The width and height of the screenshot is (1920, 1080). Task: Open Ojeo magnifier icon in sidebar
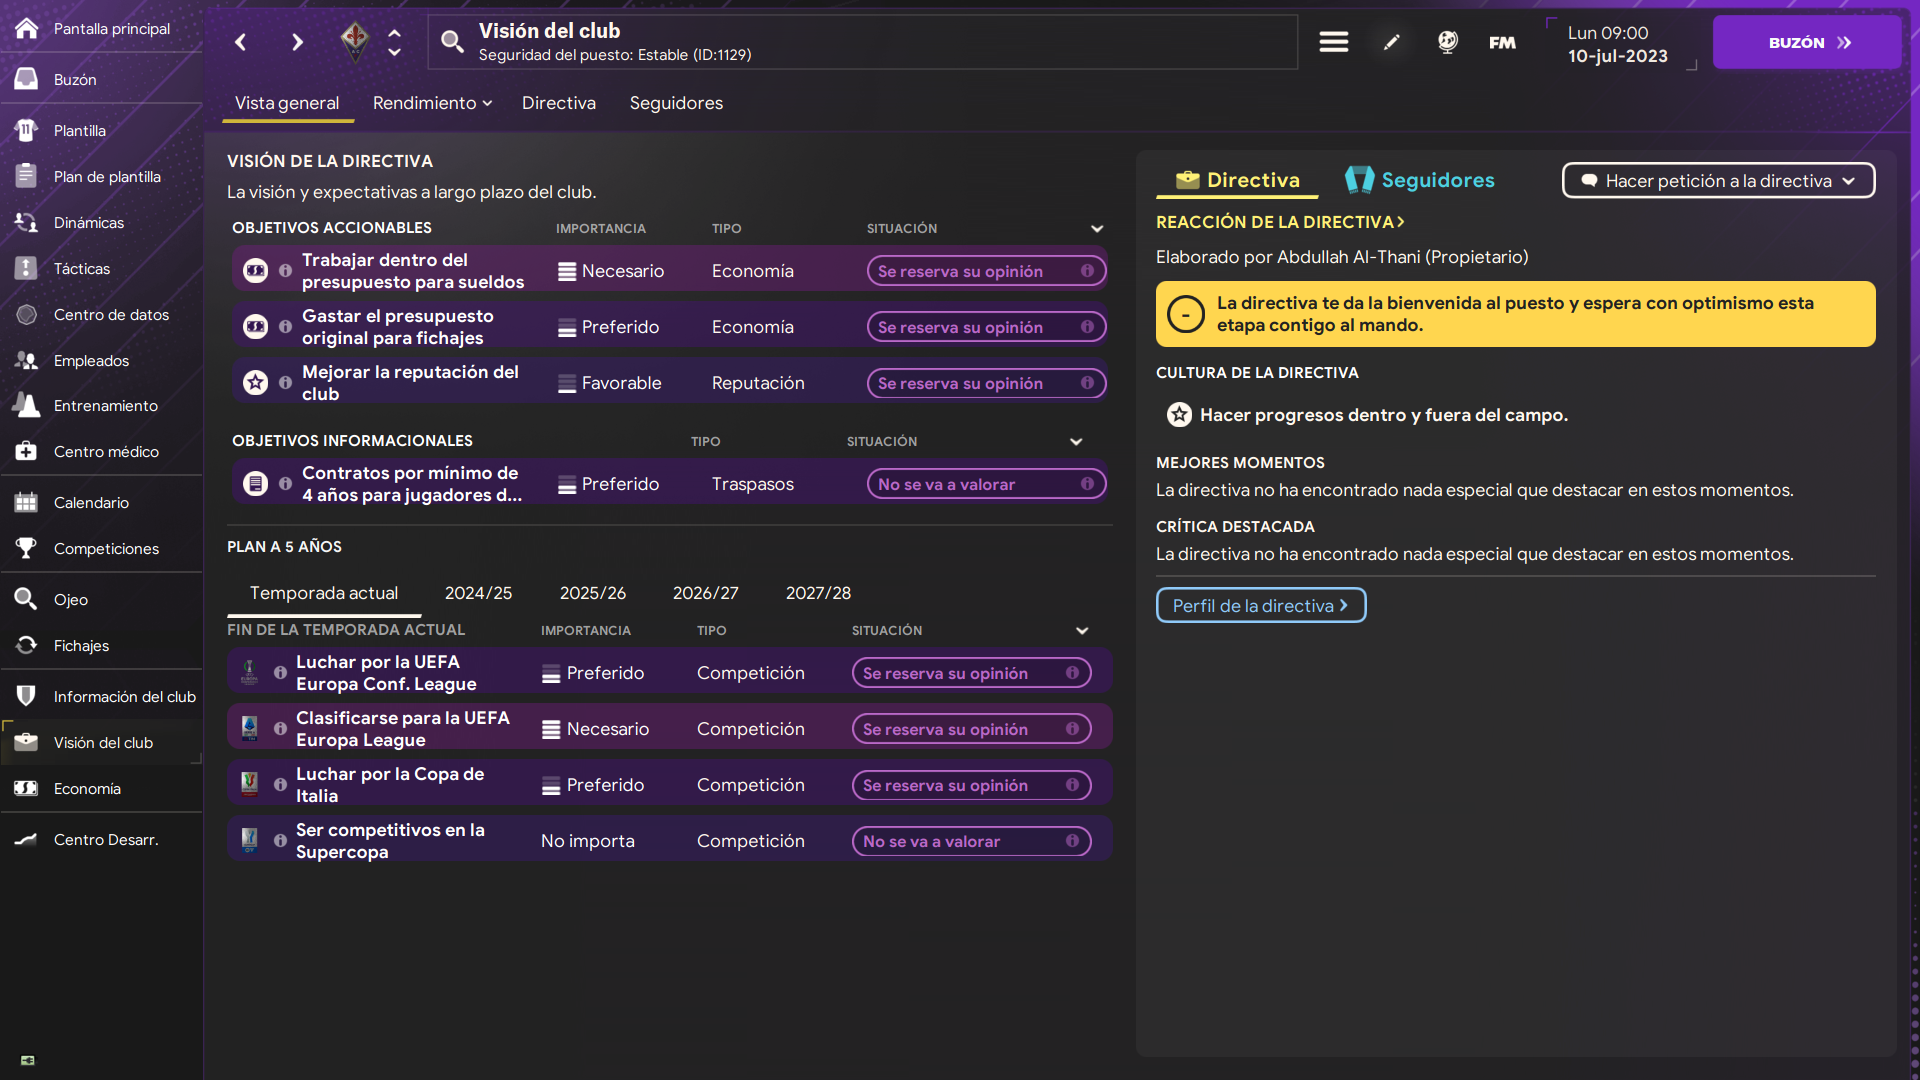click(x=27, y=599)
